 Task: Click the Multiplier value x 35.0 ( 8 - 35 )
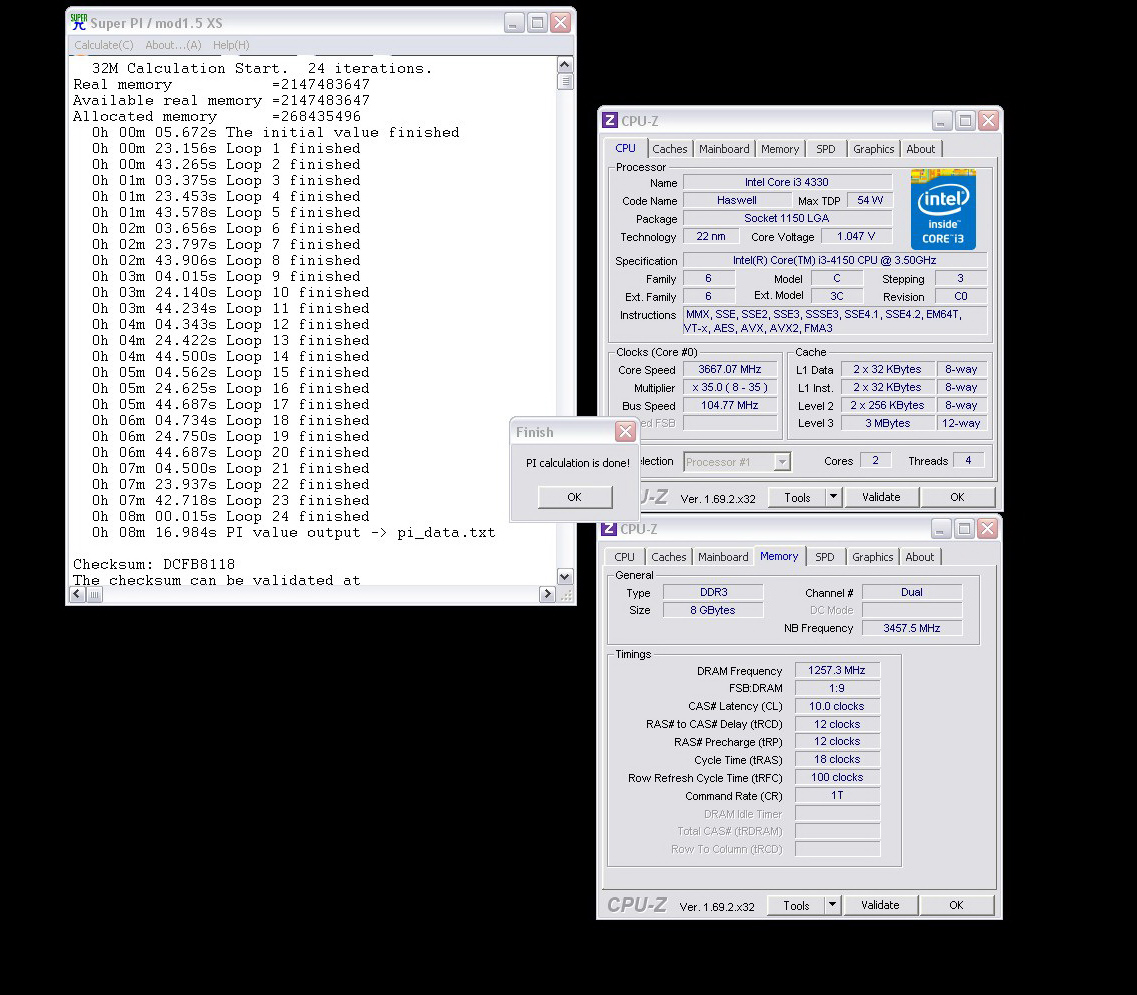(729, 387)
